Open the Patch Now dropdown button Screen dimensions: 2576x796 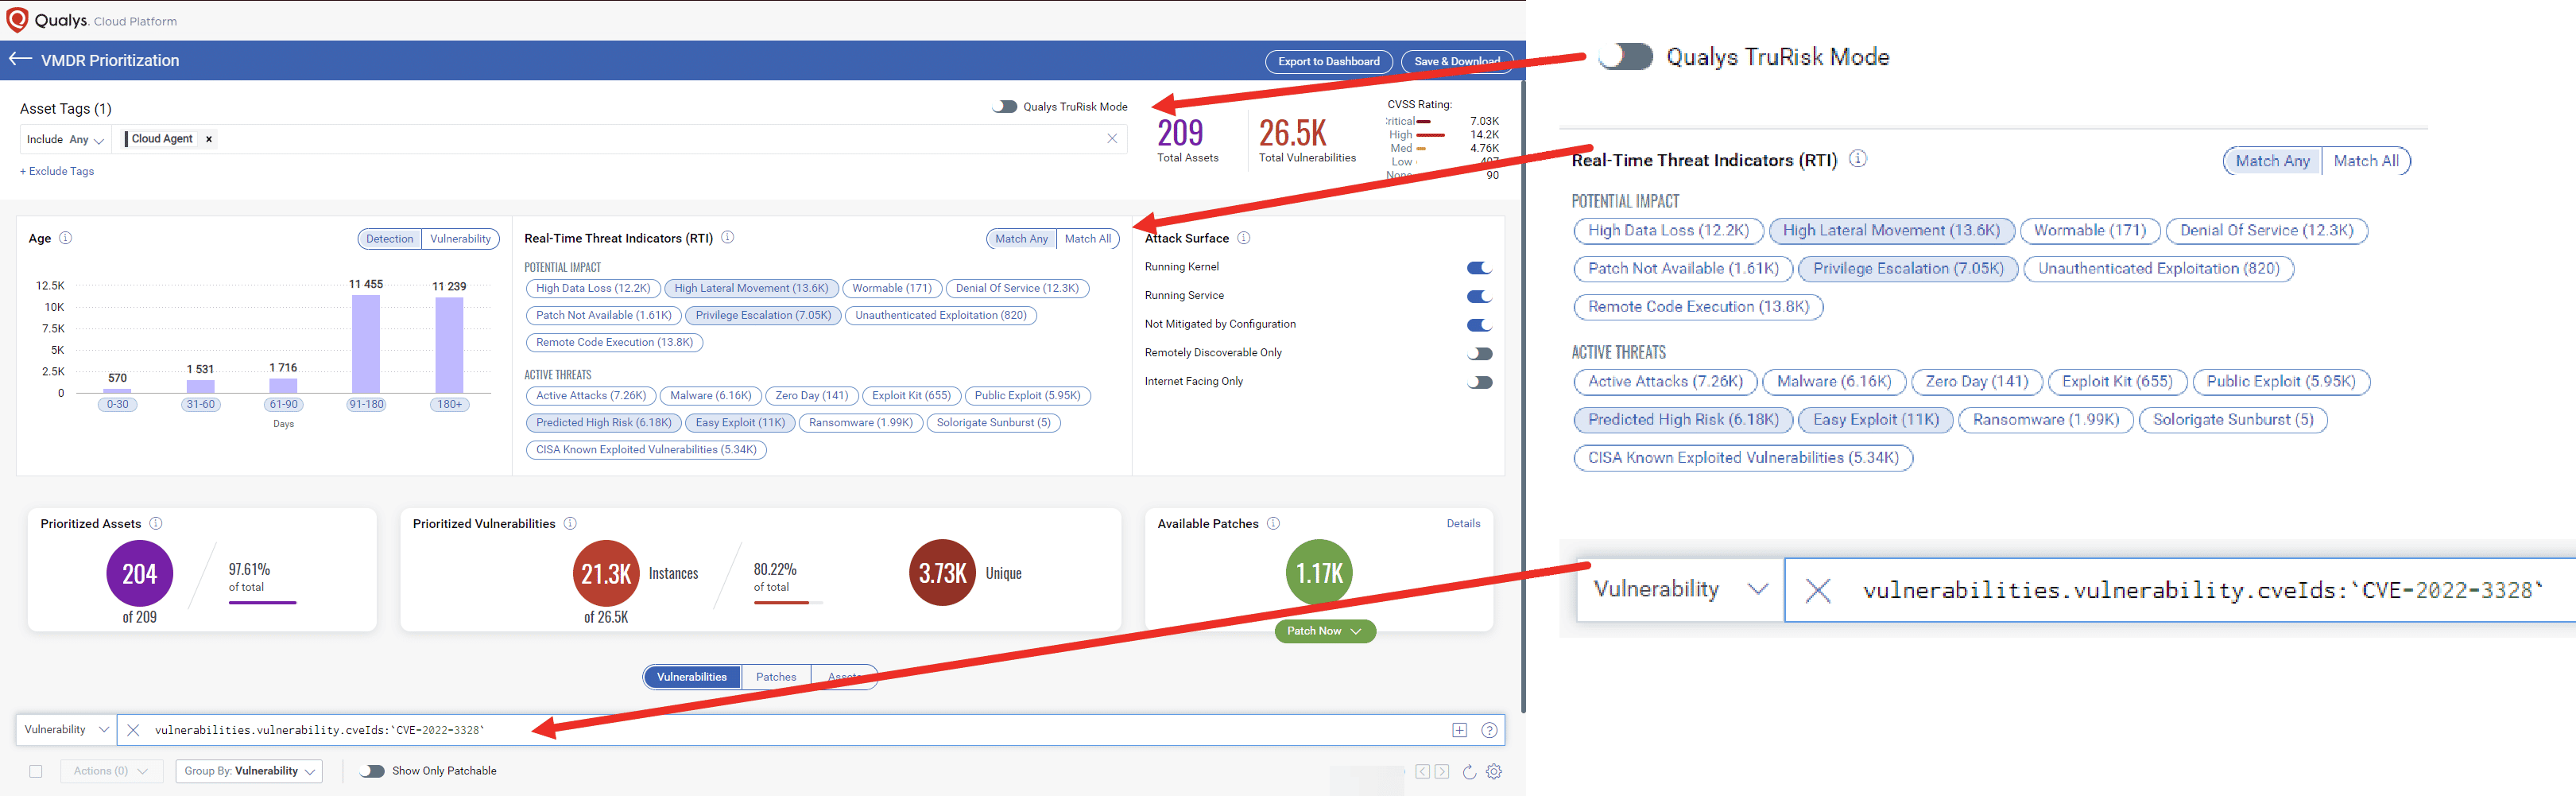point(1325,631)
